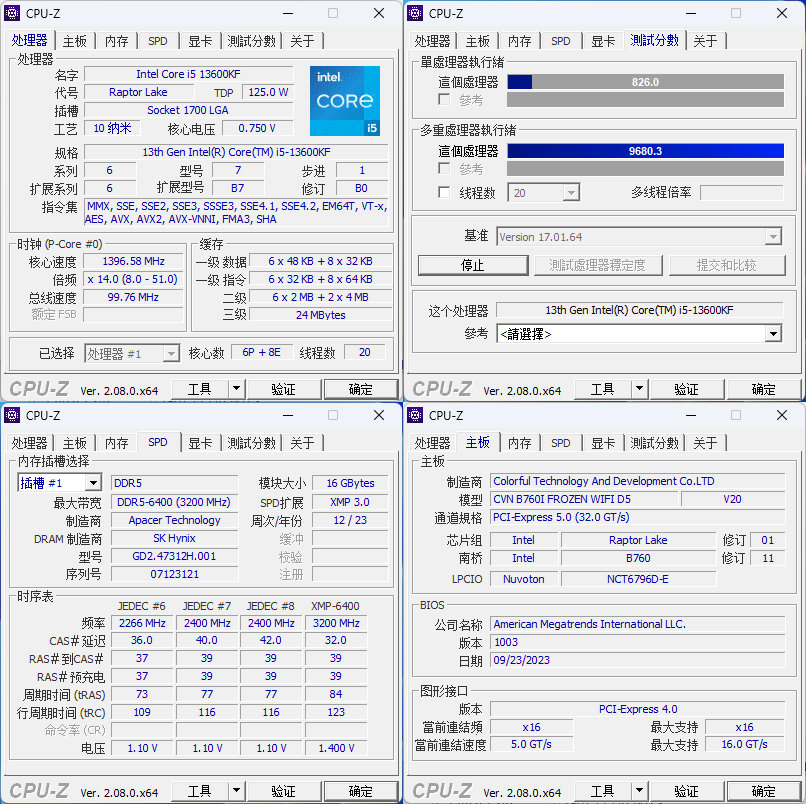Toggle the 线程数 checkbox

[x=444, y=192]
